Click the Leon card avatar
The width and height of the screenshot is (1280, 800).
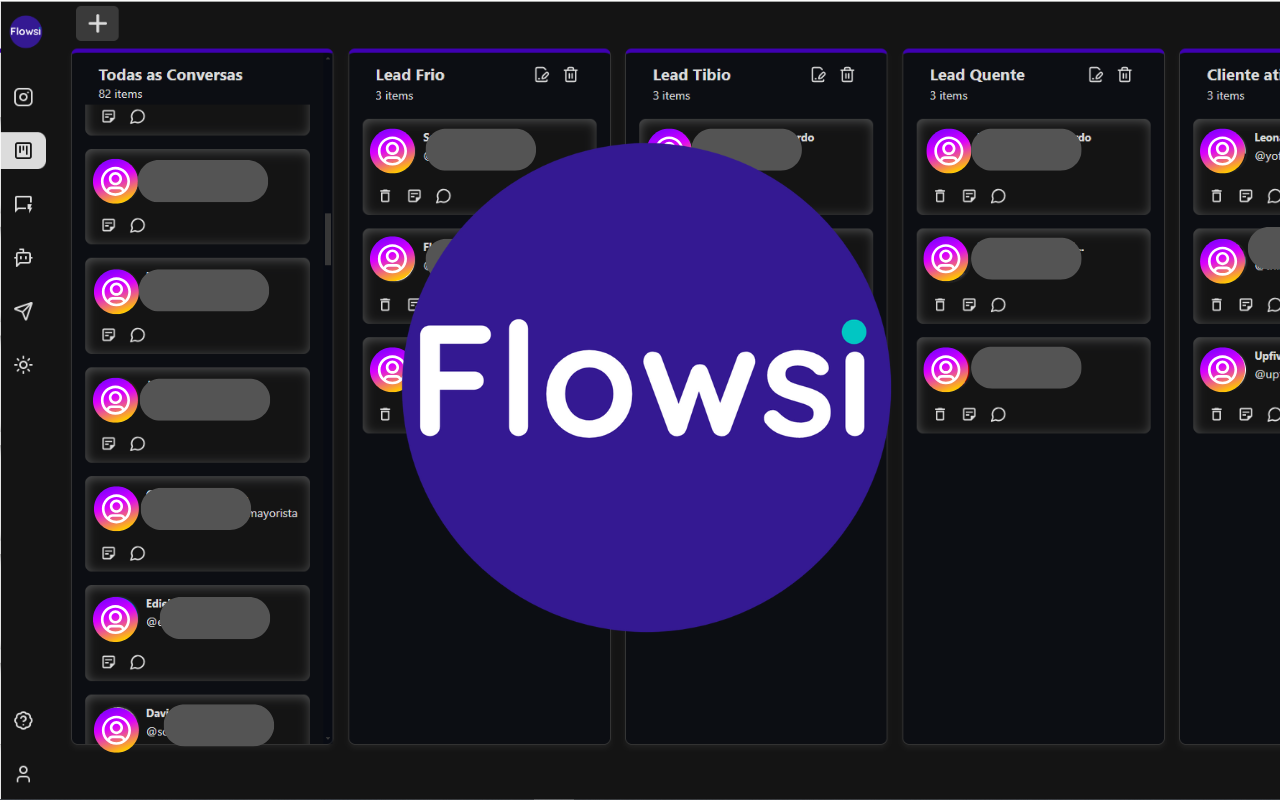tap(1222, 151)
